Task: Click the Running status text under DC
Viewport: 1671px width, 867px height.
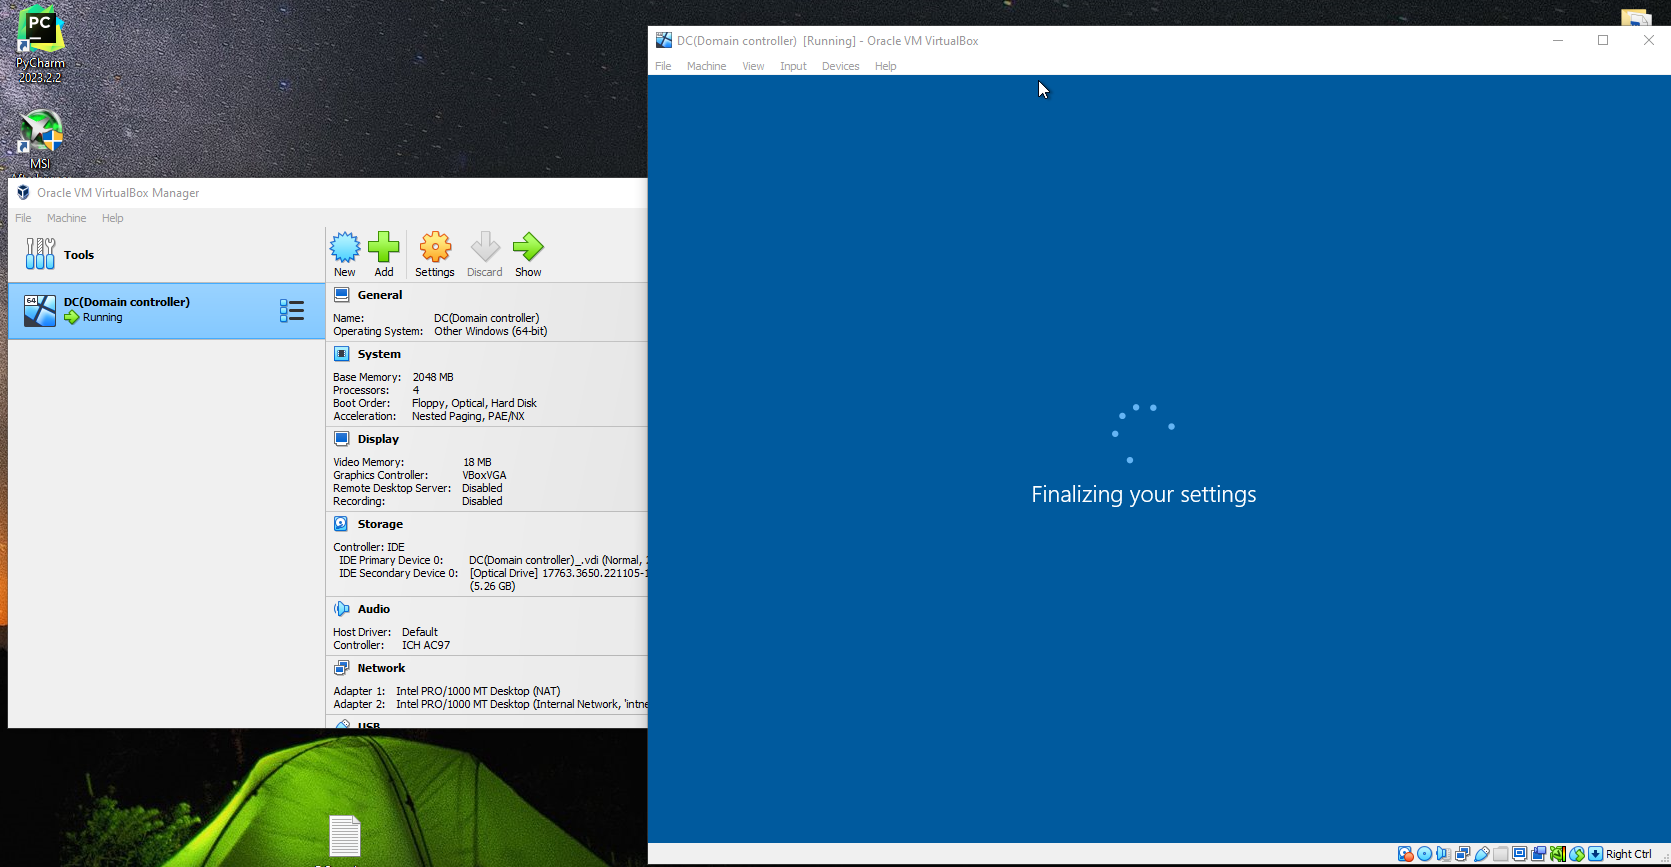Action: [102, 317]
